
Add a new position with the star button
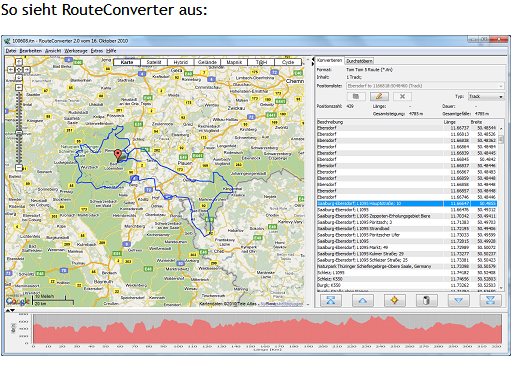pyautogui.click(x=395, y=300)
